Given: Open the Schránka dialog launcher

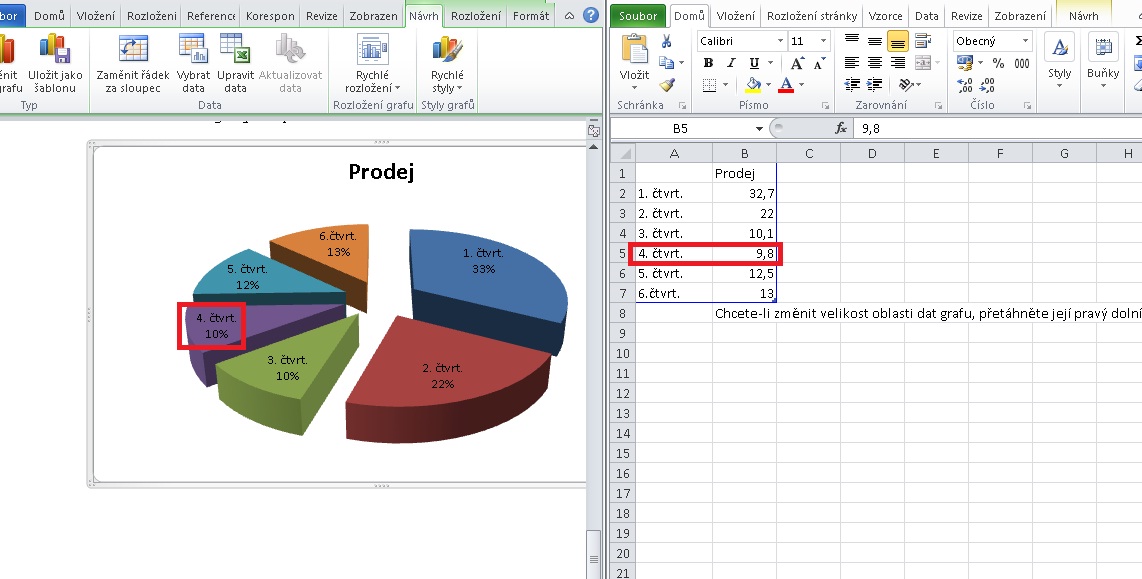Looking at the screenshot, I should point(682,106).
